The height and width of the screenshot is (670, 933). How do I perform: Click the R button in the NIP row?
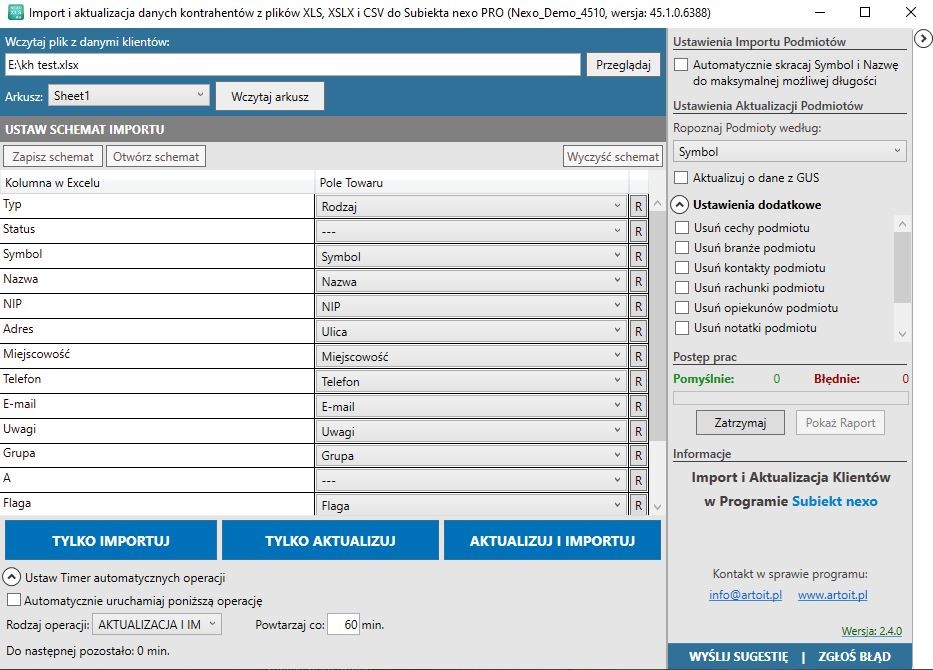click(638, 306)
